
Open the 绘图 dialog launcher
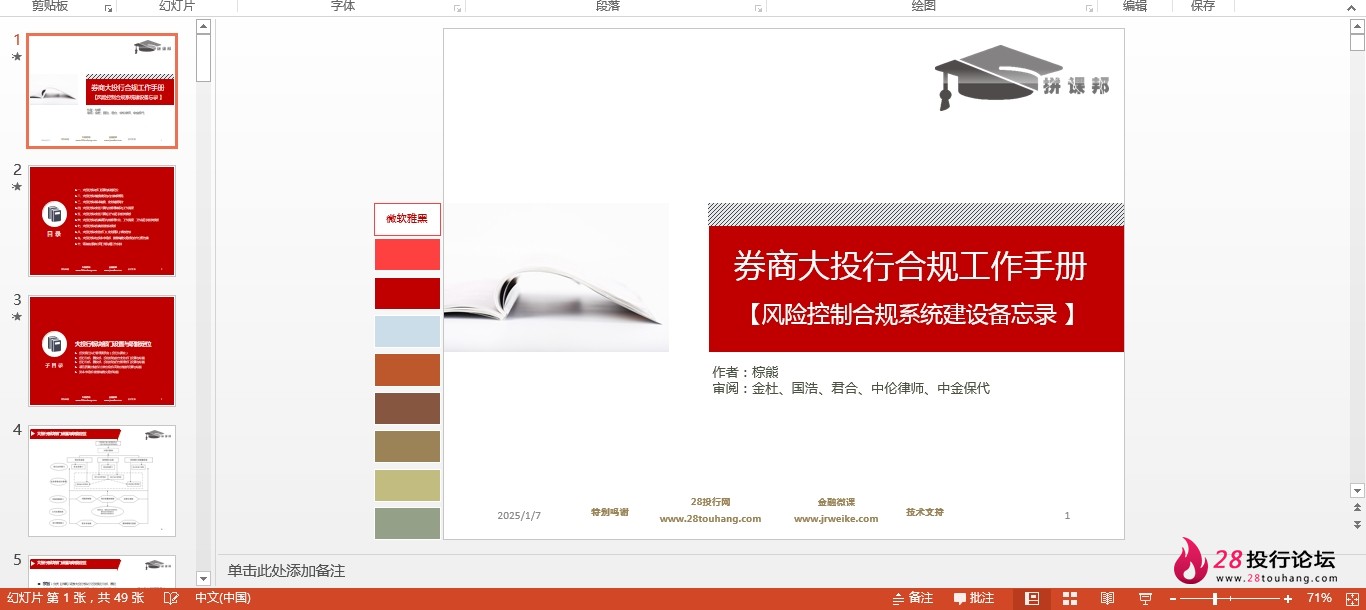(1089, 8)
